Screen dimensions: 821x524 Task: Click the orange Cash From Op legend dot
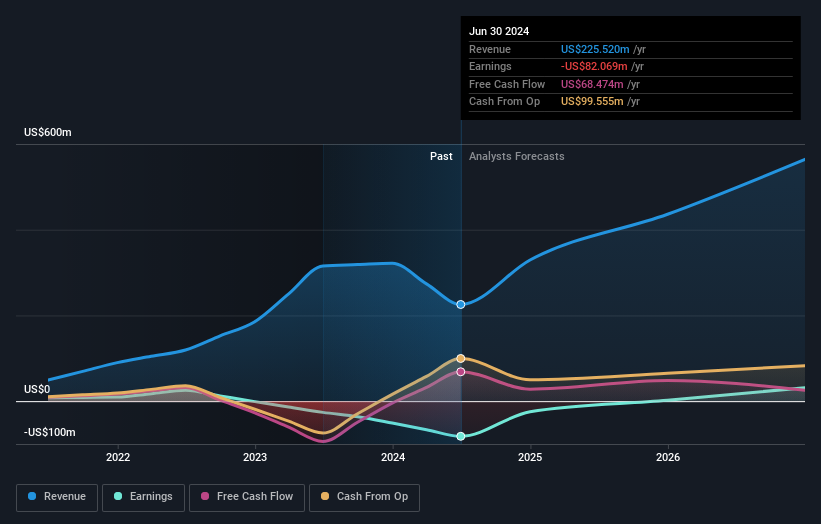(325, 496)
